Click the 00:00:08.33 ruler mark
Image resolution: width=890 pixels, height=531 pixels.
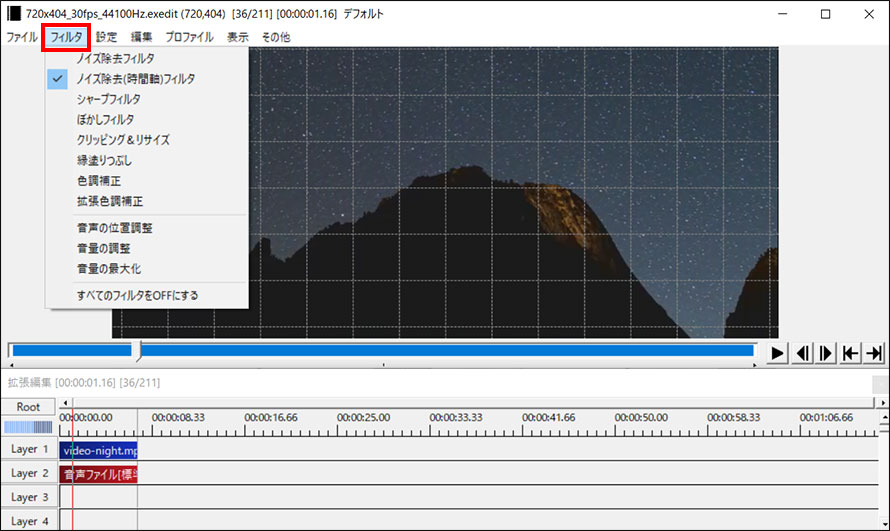(x=178, y=418)
